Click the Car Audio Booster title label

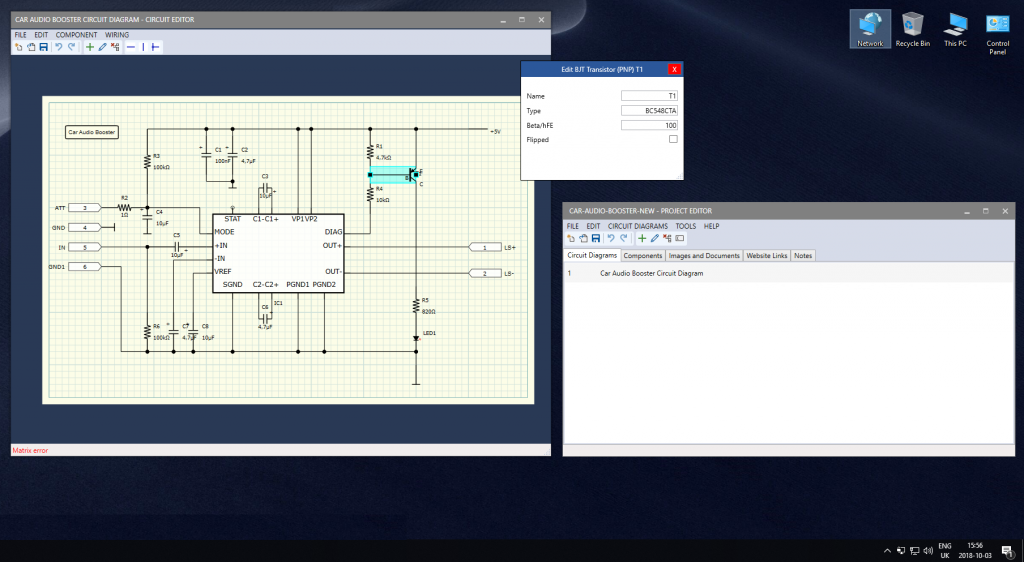click(91, 132)
